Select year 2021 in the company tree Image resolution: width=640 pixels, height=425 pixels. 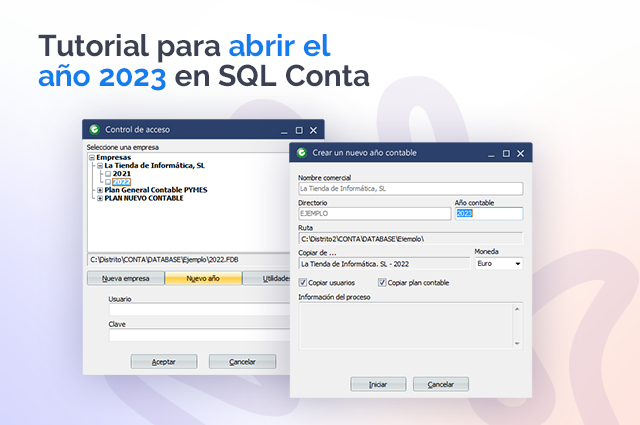click(122, 174)
